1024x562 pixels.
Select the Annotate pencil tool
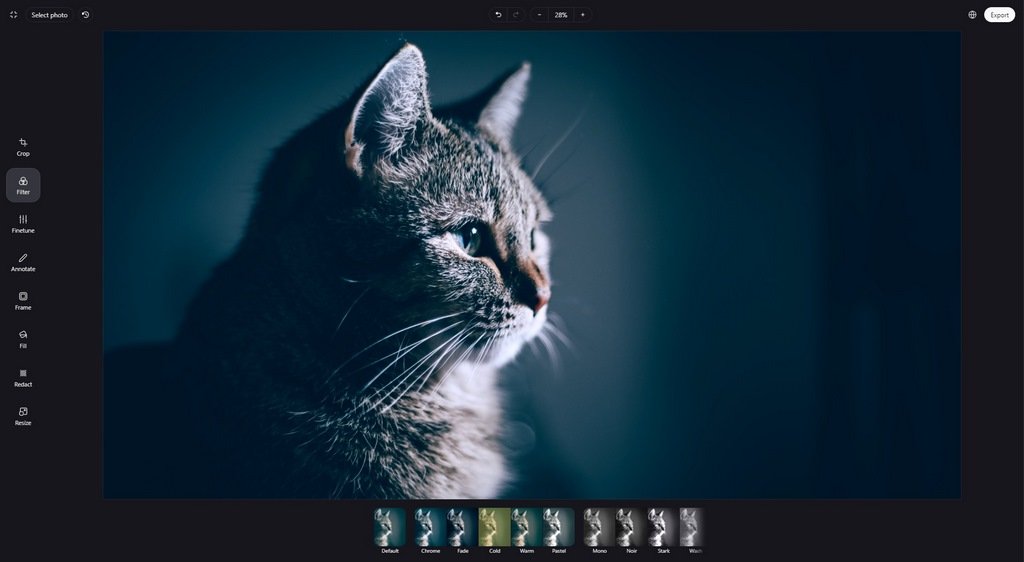click(23, 262)
